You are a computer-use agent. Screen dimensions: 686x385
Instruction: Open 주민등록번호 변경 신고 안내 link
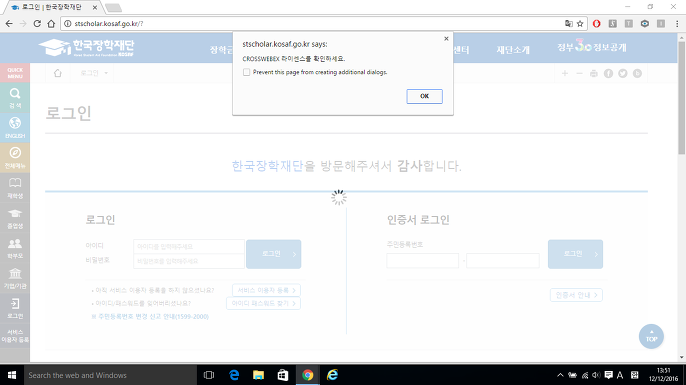[150, 316]
